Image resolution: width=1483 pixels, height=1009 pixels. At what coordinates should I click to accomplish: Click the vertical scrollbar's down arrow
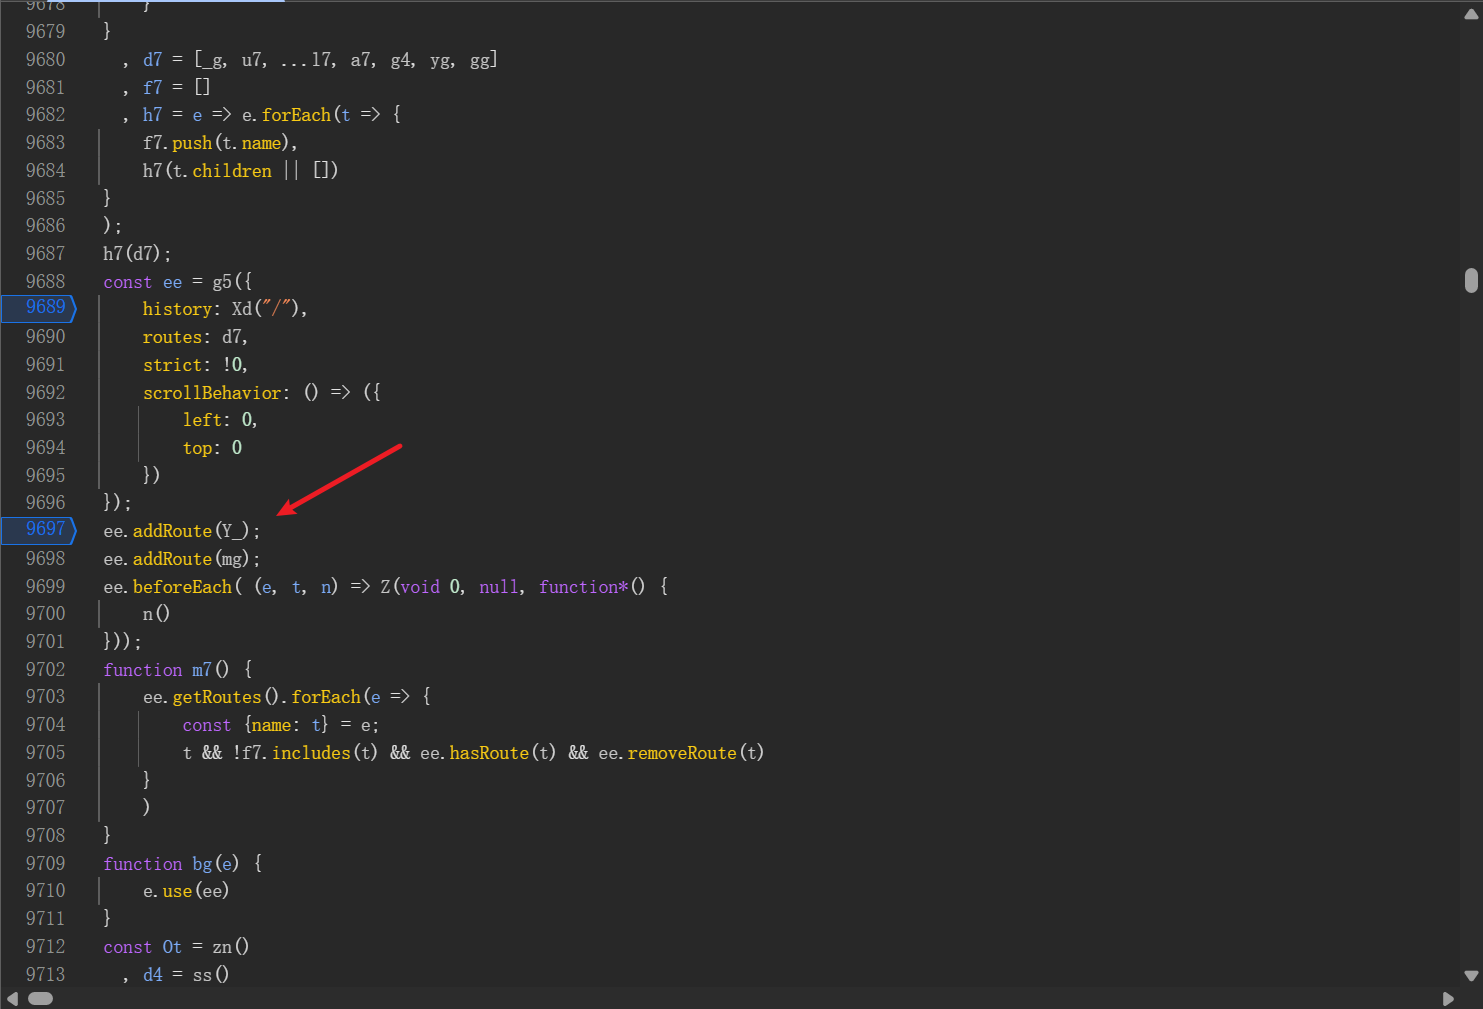1470,975
